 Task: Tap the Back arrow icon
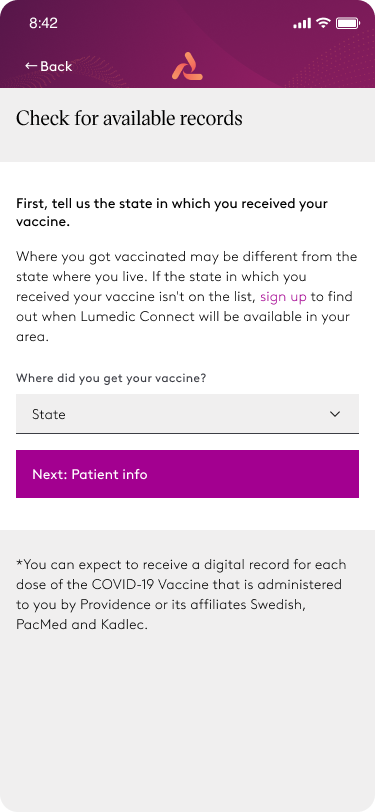point(31,66)
